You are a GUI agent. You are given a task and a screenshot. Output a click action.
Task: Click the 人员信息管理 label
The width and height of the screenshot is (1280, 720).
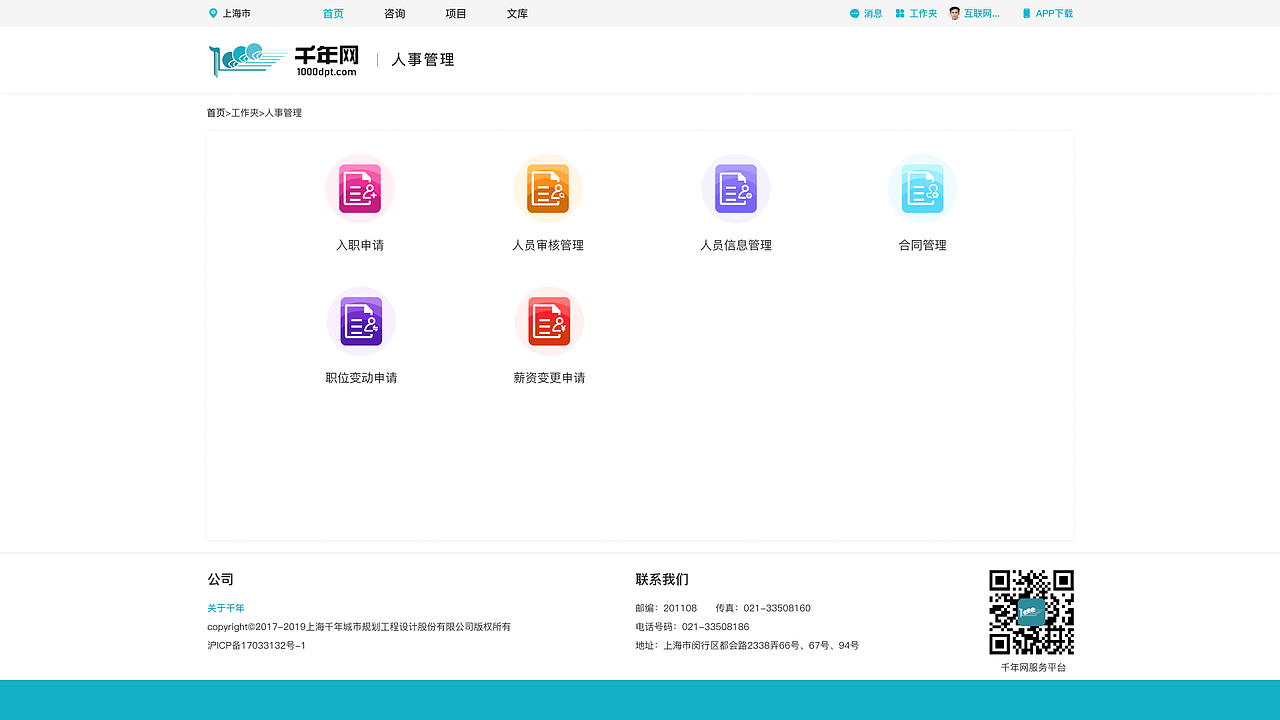pos(736,245)
